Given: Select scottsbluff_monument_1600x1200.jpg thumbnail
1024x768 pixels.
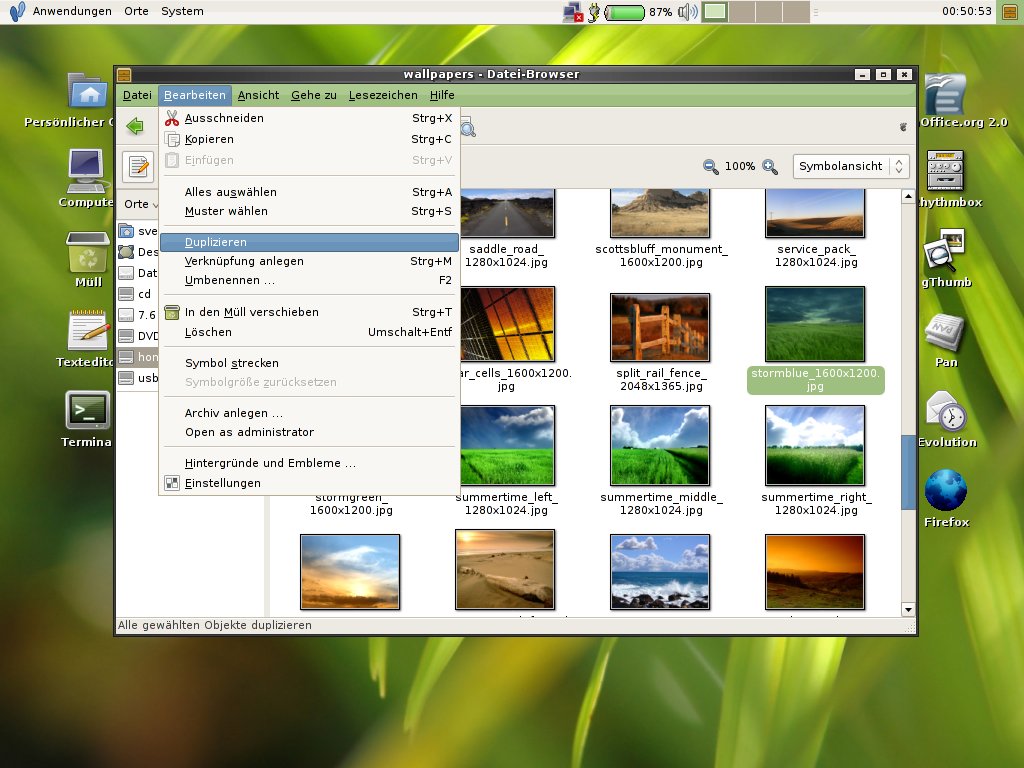Looking at the screenshot, I should point(660,213).
